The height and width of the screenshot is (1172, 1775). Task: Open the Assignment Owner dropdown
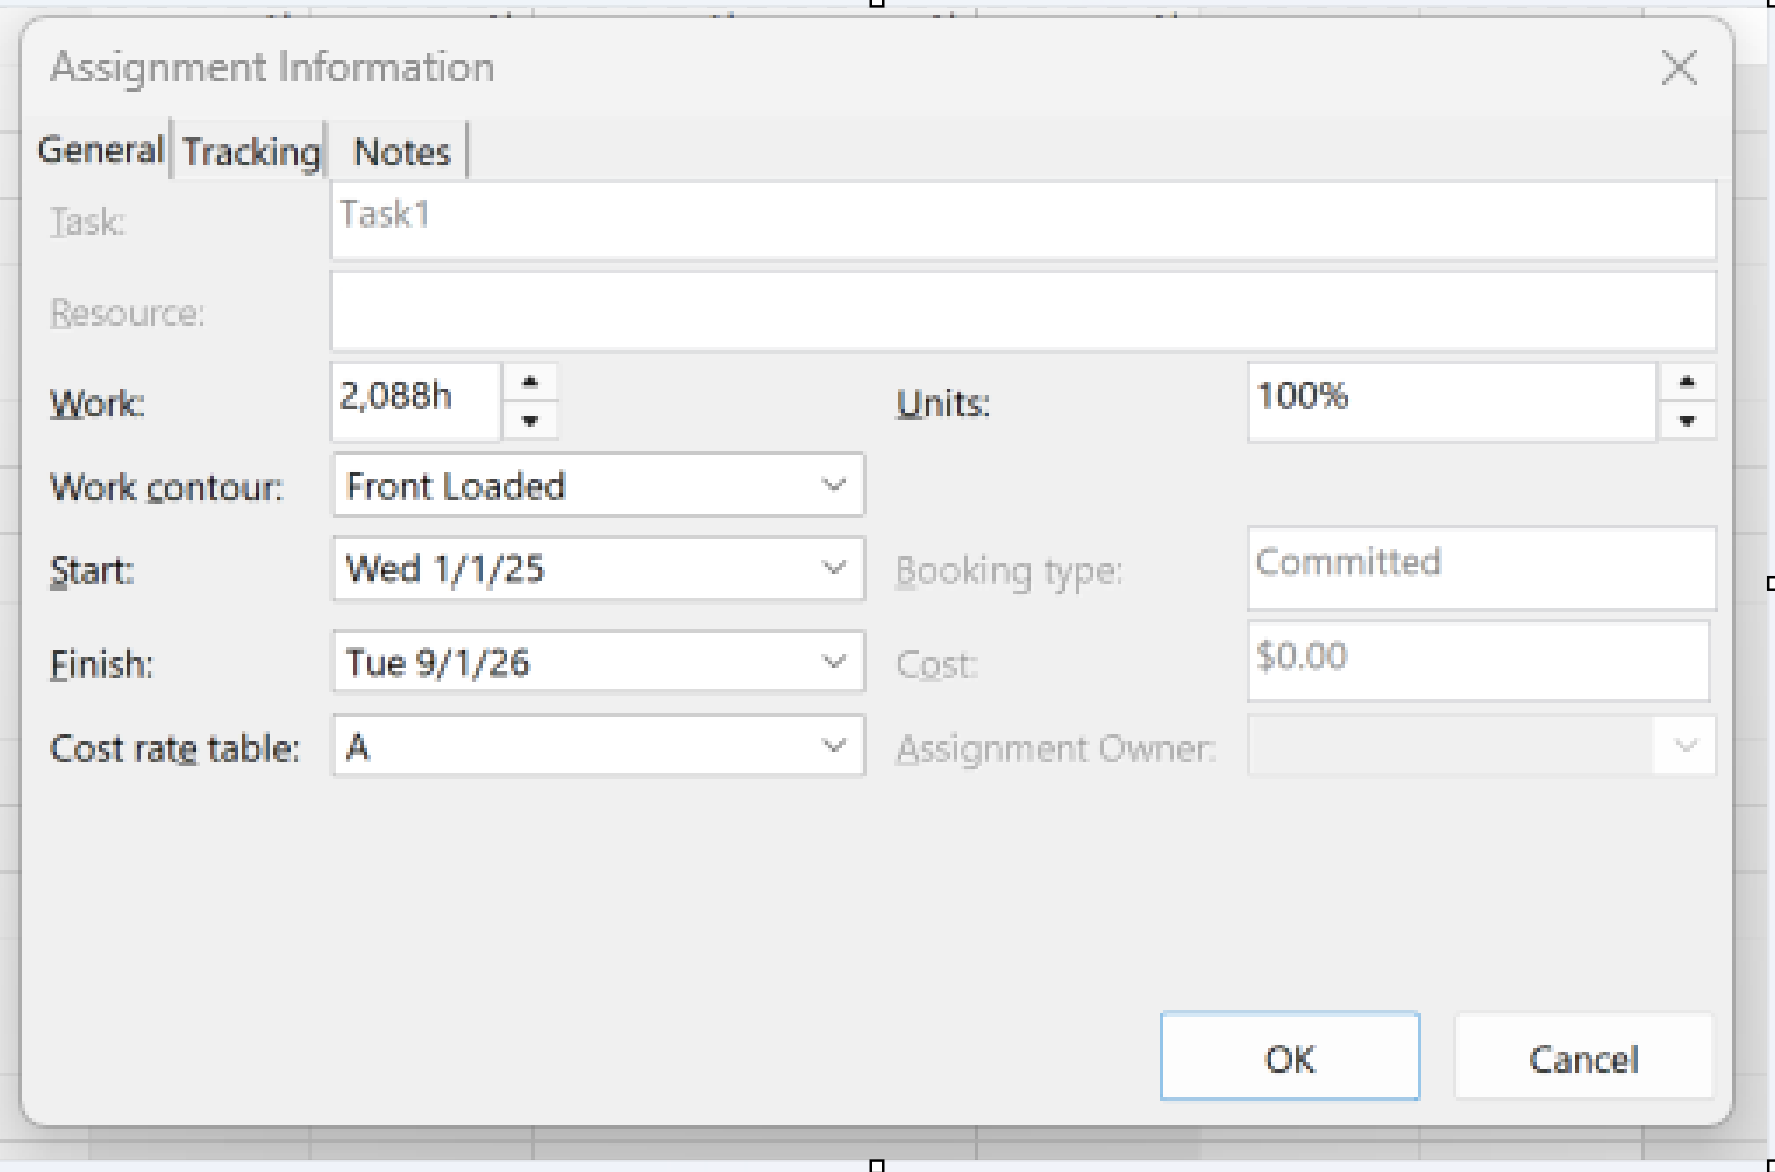[1685, 746]
